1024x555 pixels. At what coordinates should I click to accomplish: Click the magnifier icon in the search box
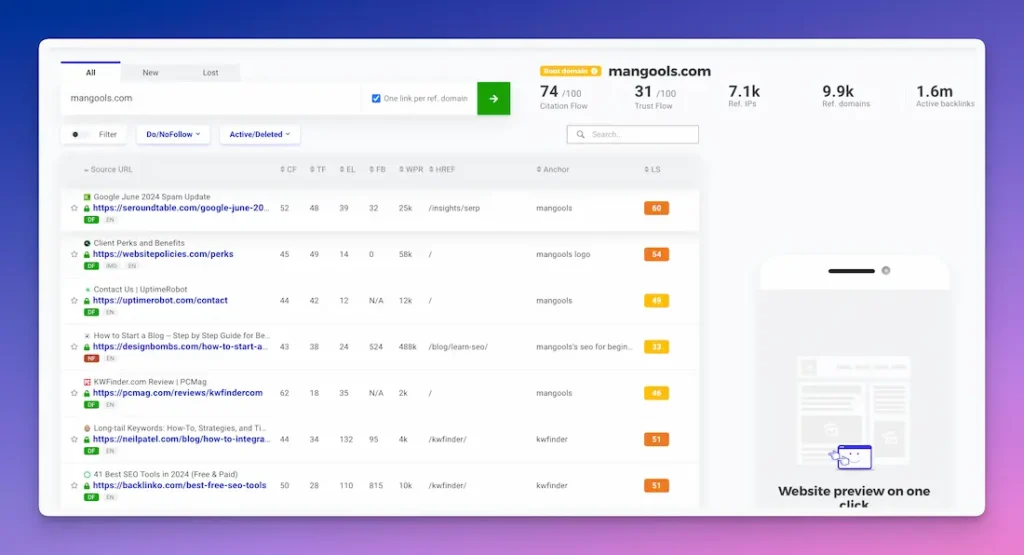click(x=580, y=134)
